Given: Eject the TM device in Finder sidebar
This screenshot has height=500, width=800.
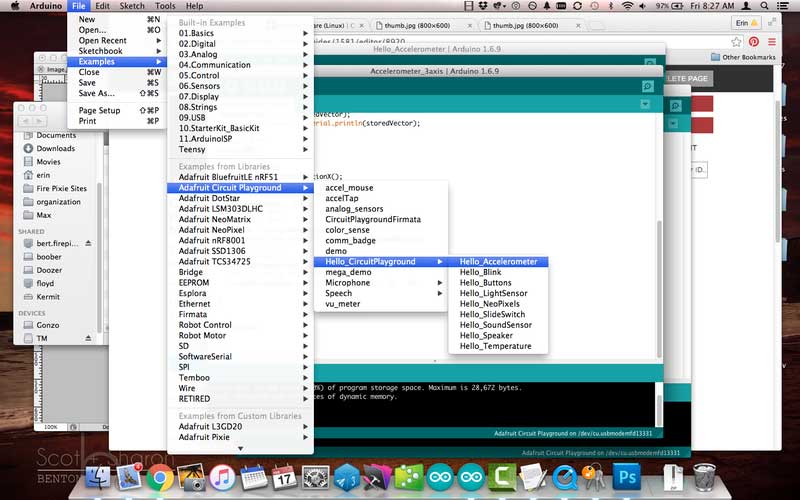Looking at the screenshot, I should point(88,338).
